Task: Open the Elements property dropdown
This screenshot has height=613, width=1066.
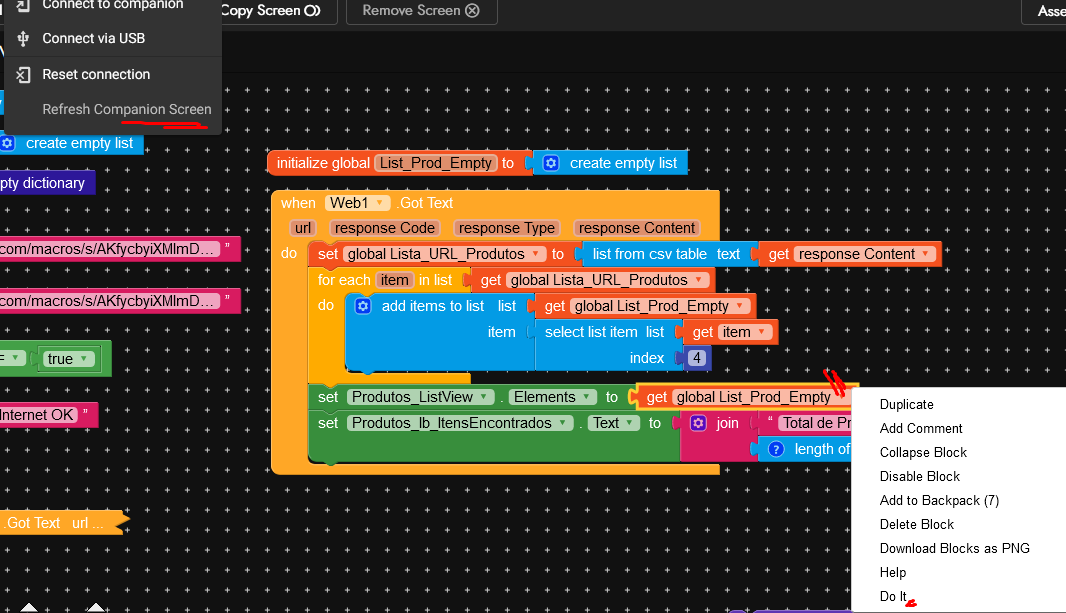Action: click(x=586, y=397)
